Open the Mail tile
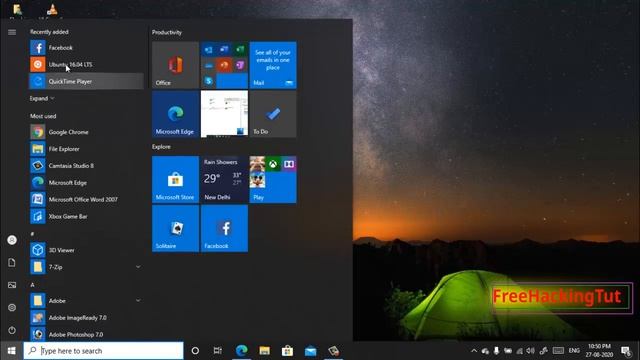 coord(273,65)
